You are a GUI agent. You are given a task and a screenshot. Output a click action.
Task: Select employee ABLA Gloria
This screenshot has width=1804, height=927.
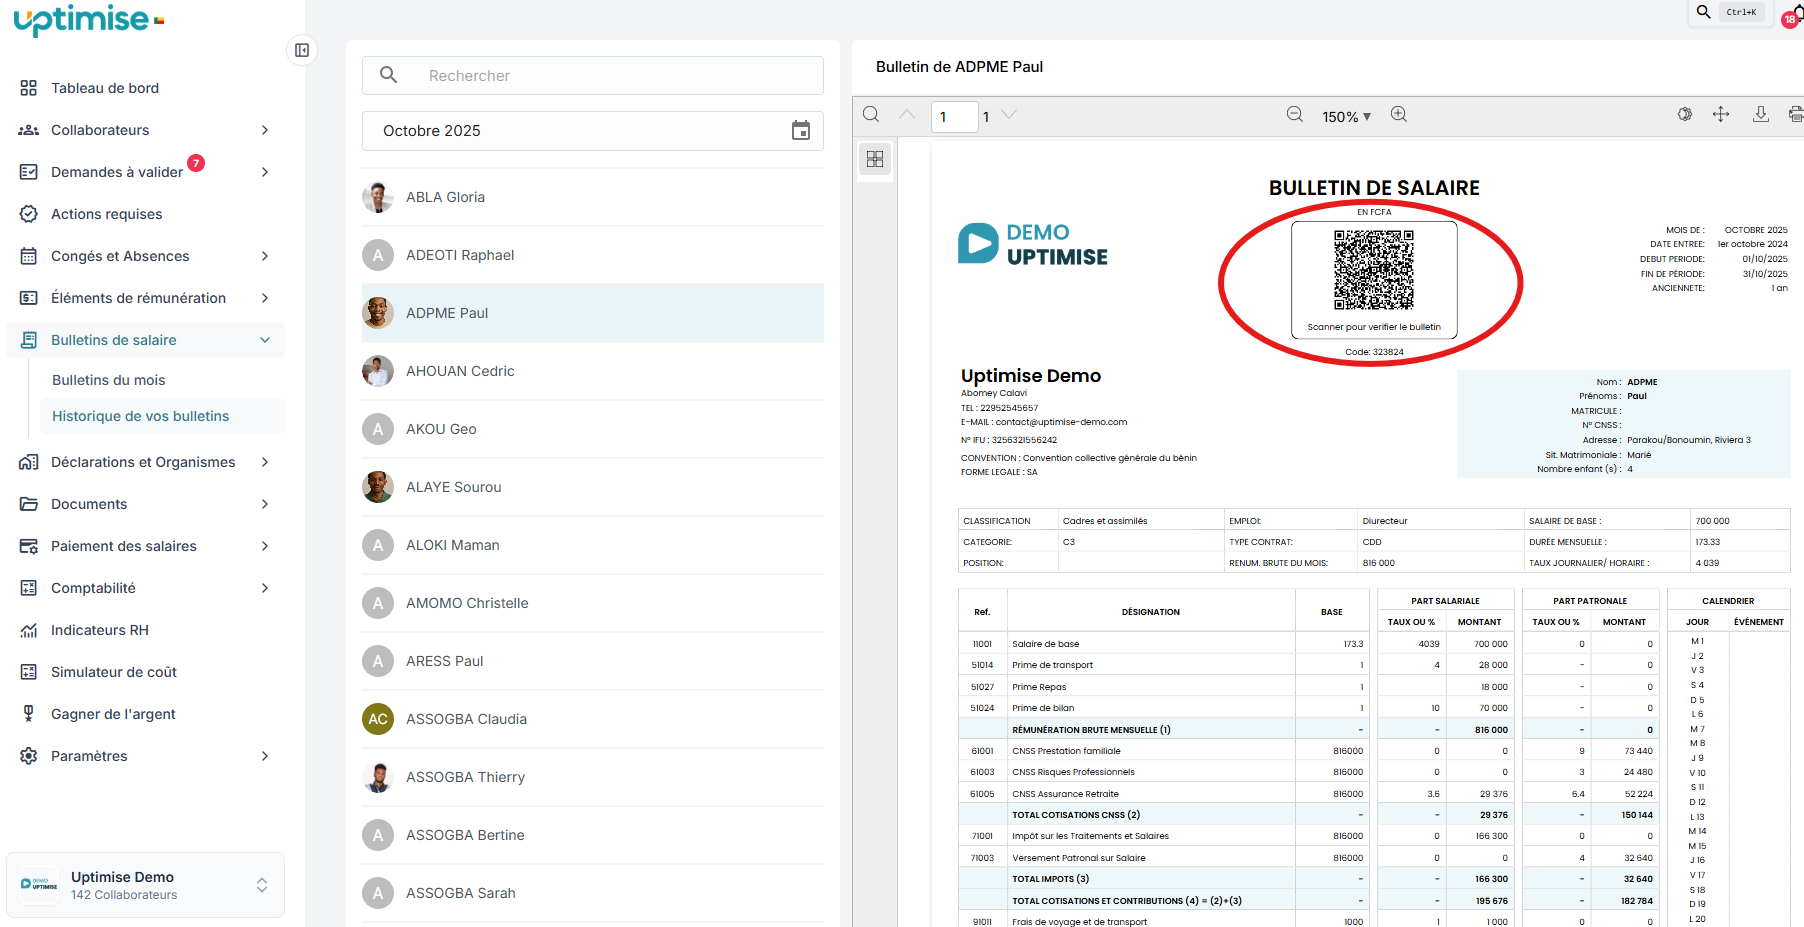tap(593, 197)
